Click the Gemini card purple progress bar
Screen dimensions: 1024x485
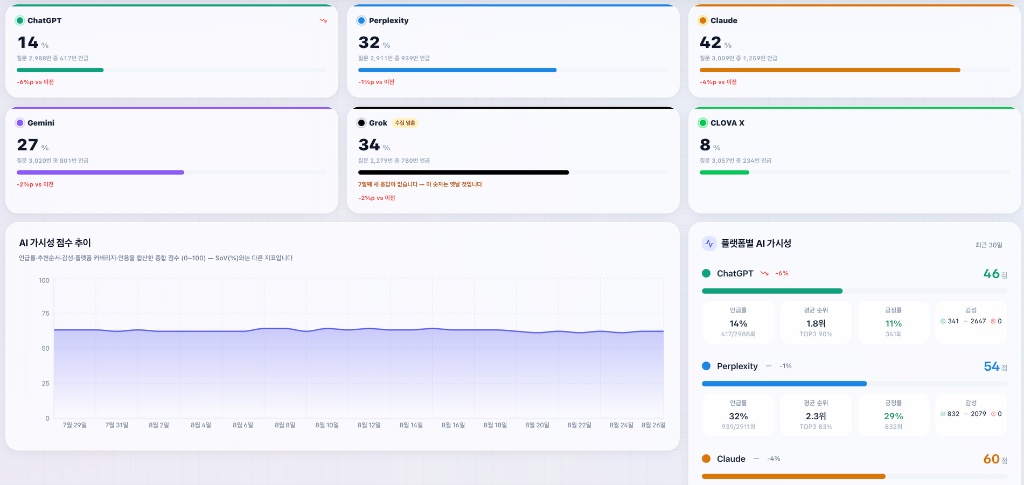100,172
